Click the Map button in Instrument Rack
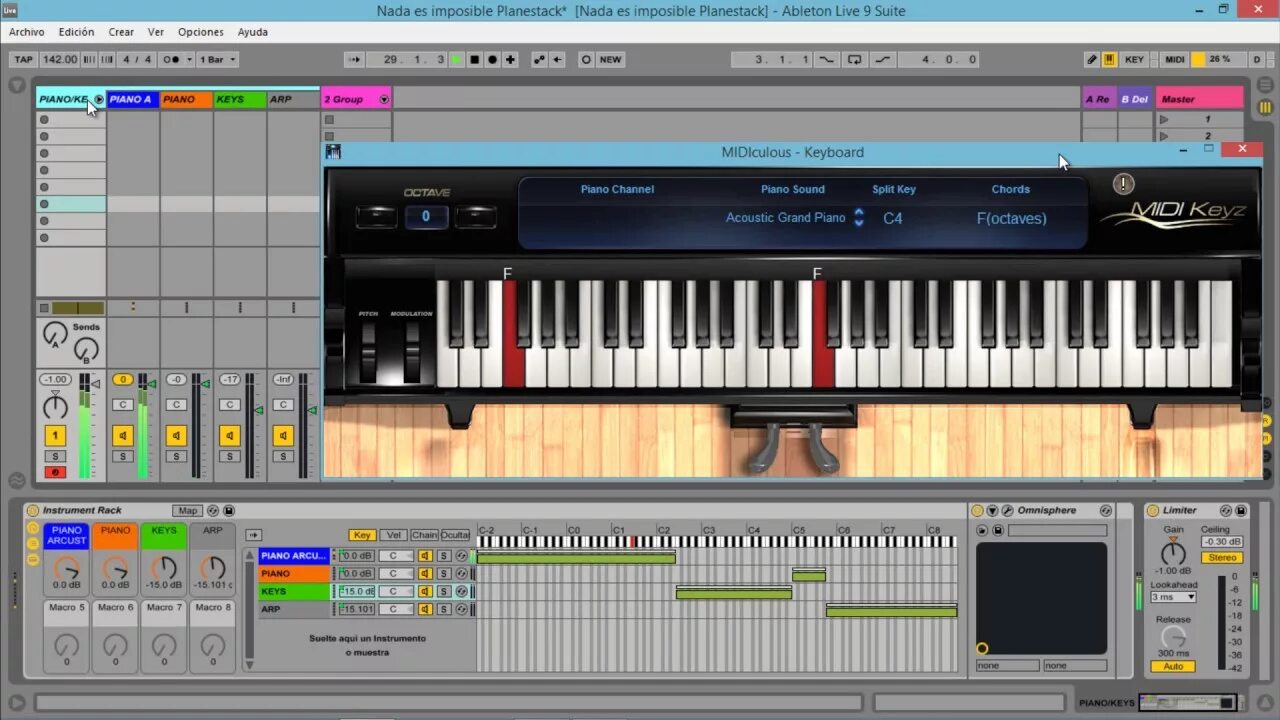Screen dimensions: 1280x720 click(x=187, y=510)
